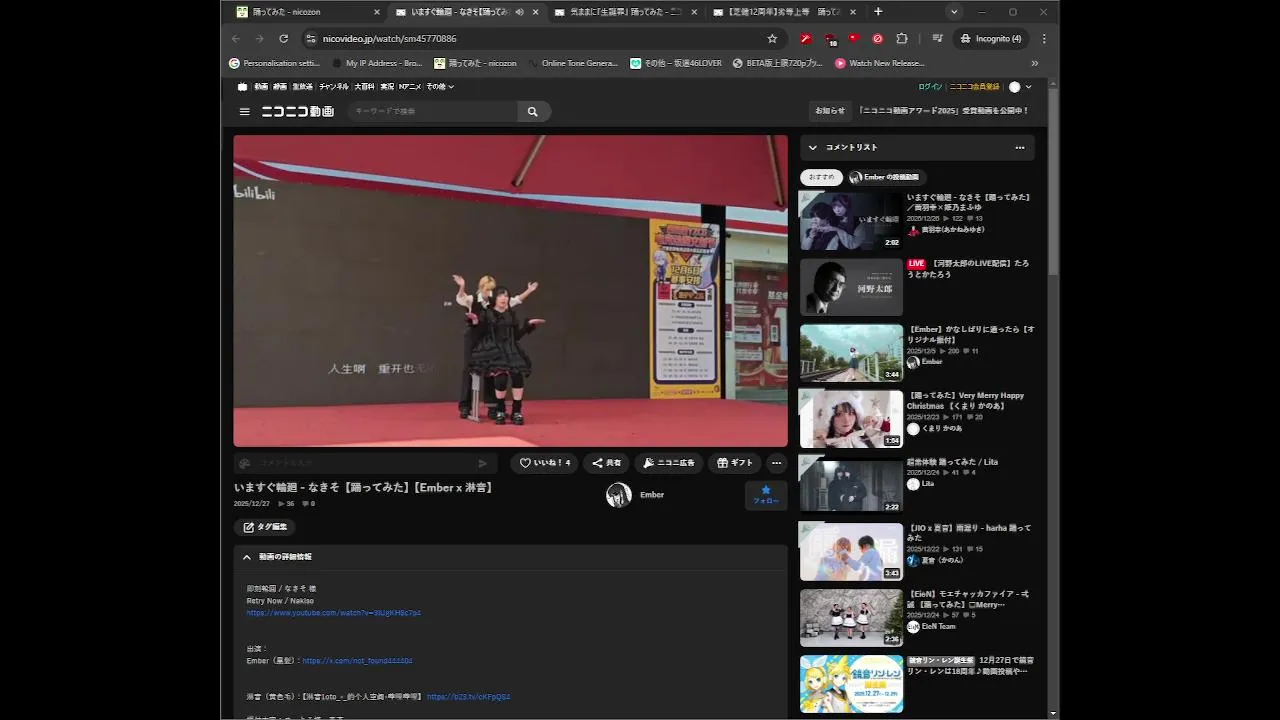Open the Chrome three-dot menu
This screenshot has width=1280, height=720.
coord(1044,39)
